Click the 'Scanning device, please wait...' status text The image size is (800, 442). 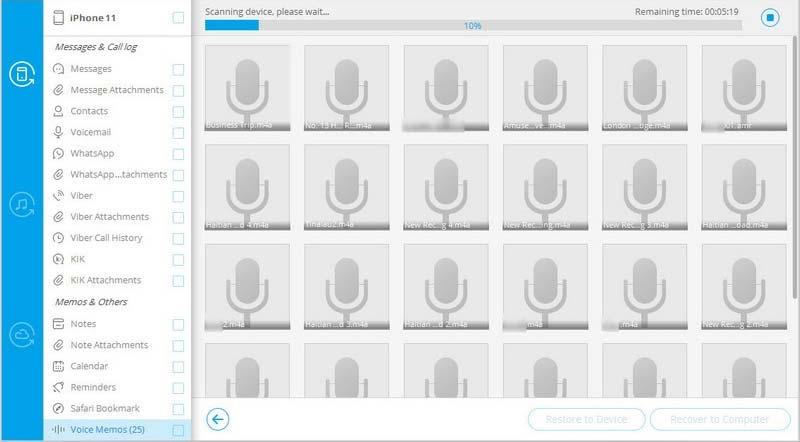tap(267, 12)
